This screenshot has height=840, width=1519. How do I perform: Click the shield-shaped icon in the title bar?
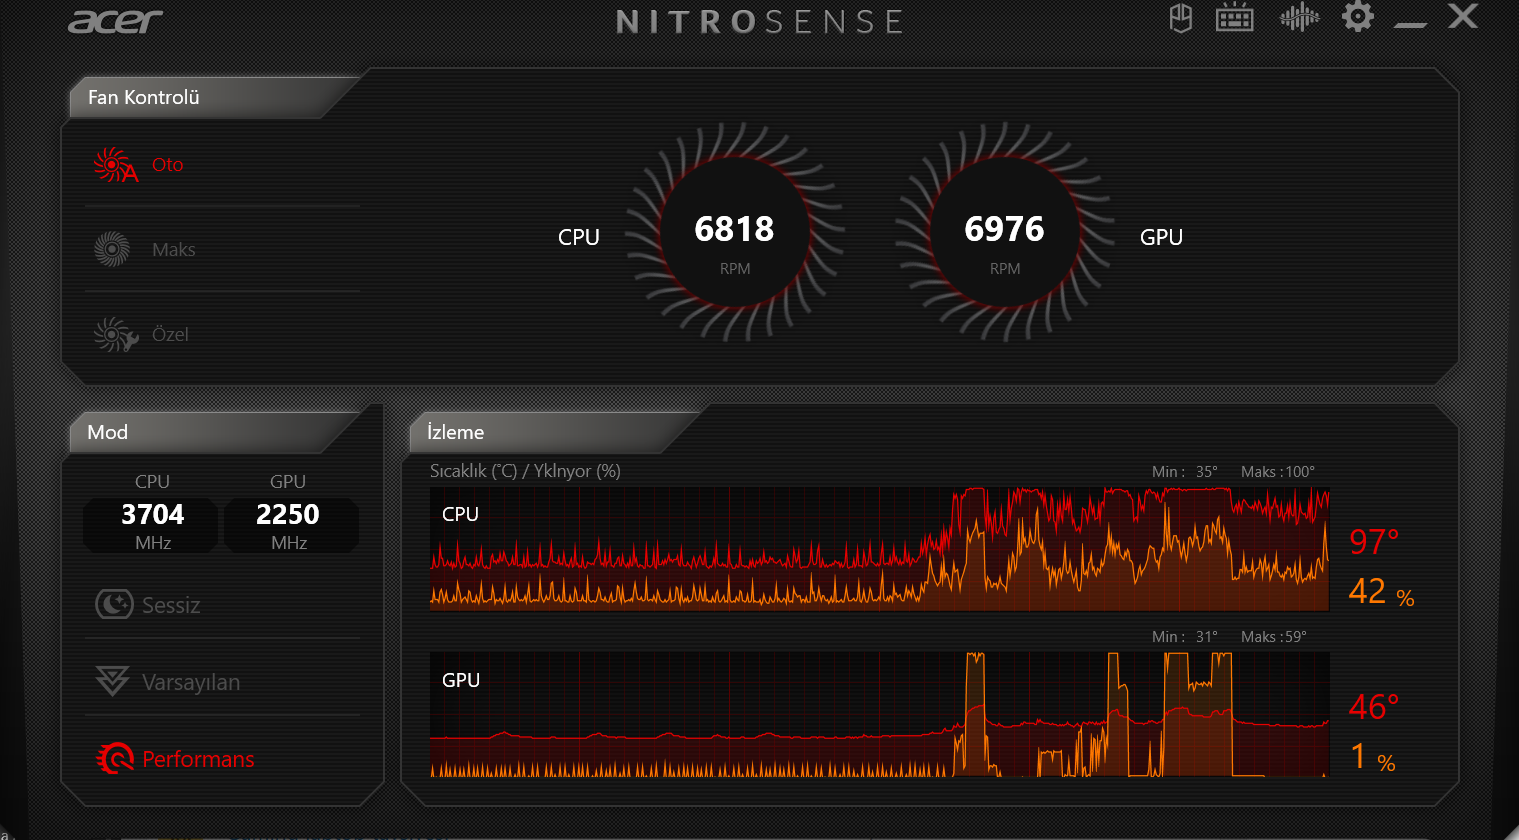point(1181,18)
